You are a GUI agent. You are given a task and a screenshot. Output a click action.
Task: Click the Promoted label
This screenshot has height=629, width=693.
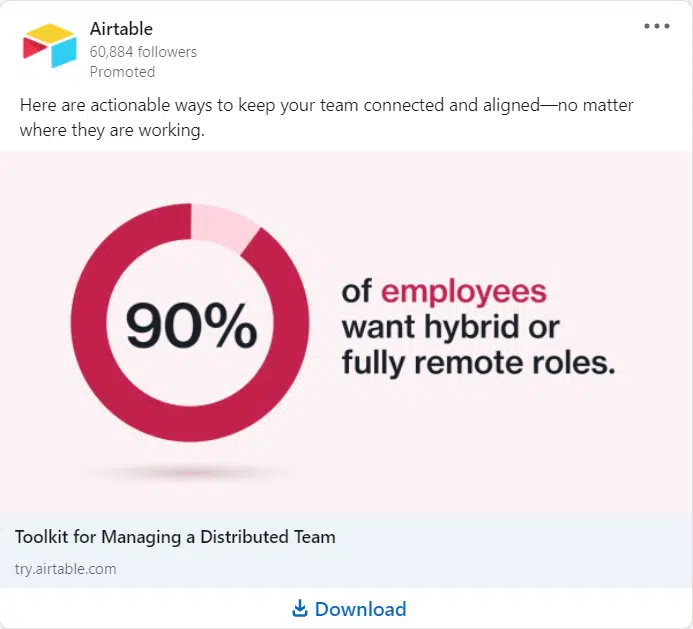click(122, 72)
